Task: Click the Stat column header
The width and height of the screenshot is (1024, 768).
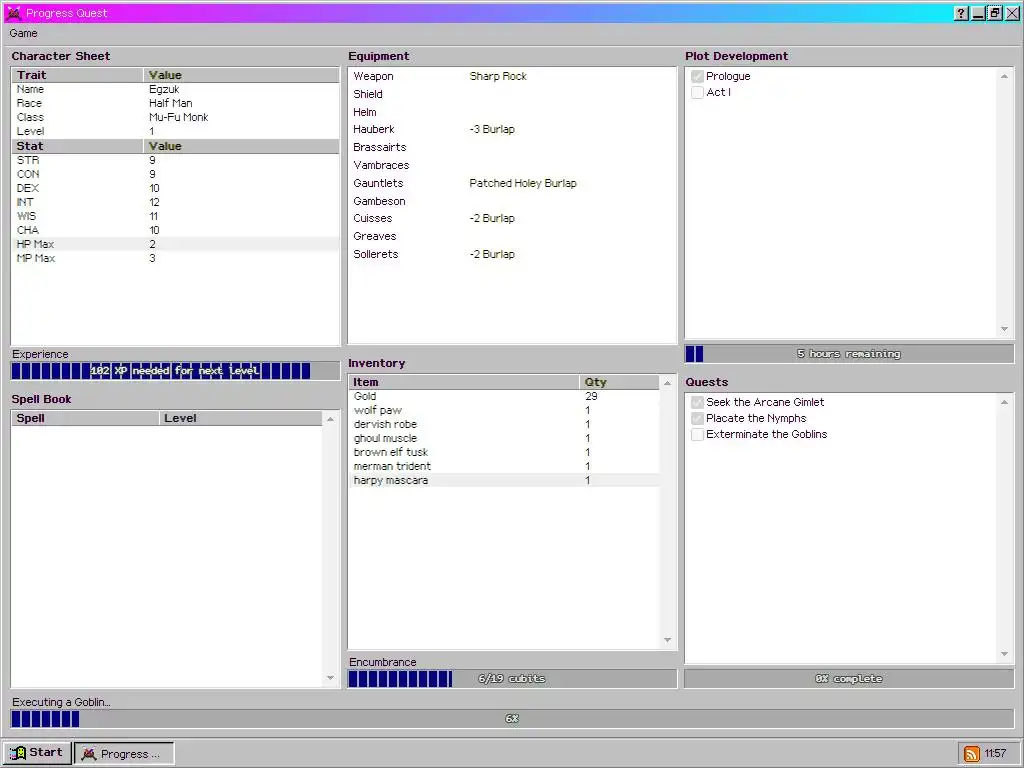Action: (78, 146)
